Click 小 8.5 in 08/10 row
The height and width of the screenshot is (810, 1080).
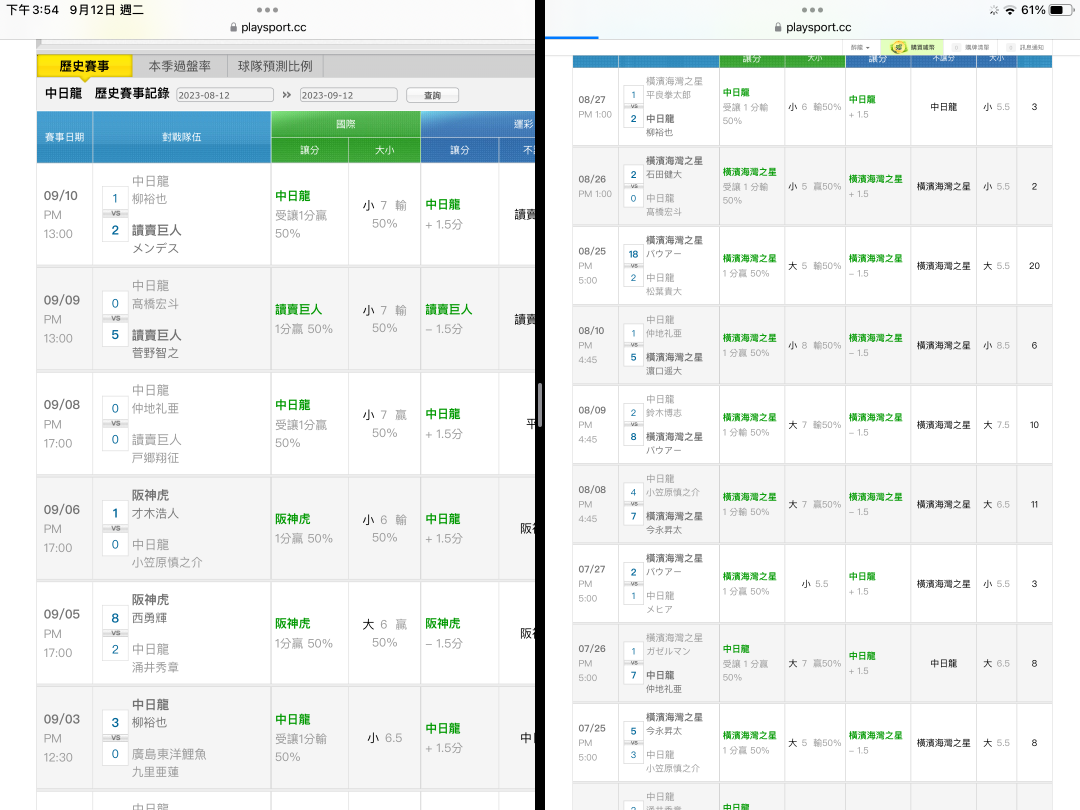click(x=996, y=346)
